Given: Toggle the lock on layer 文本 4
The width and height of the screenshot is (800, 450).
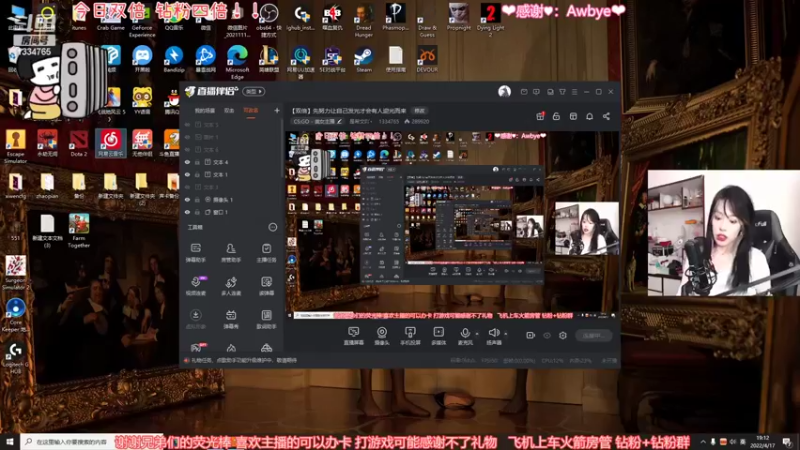Looking at the screenshot, I should click(197, 162).
